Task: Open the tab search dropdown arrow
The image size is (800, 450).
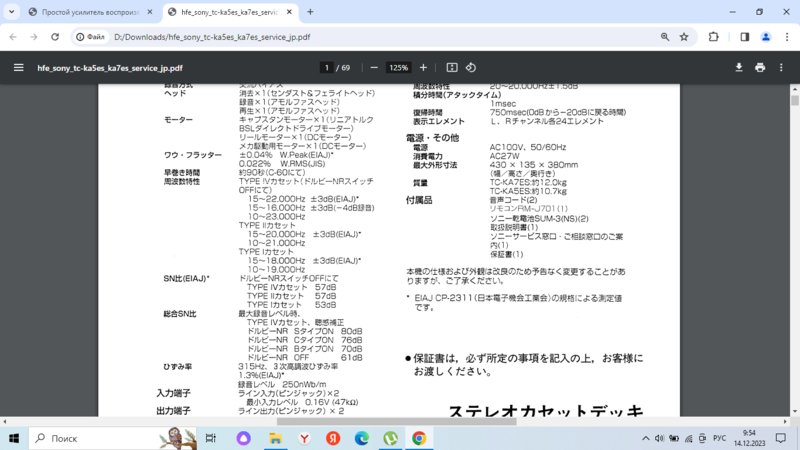Action: (11, 12)
